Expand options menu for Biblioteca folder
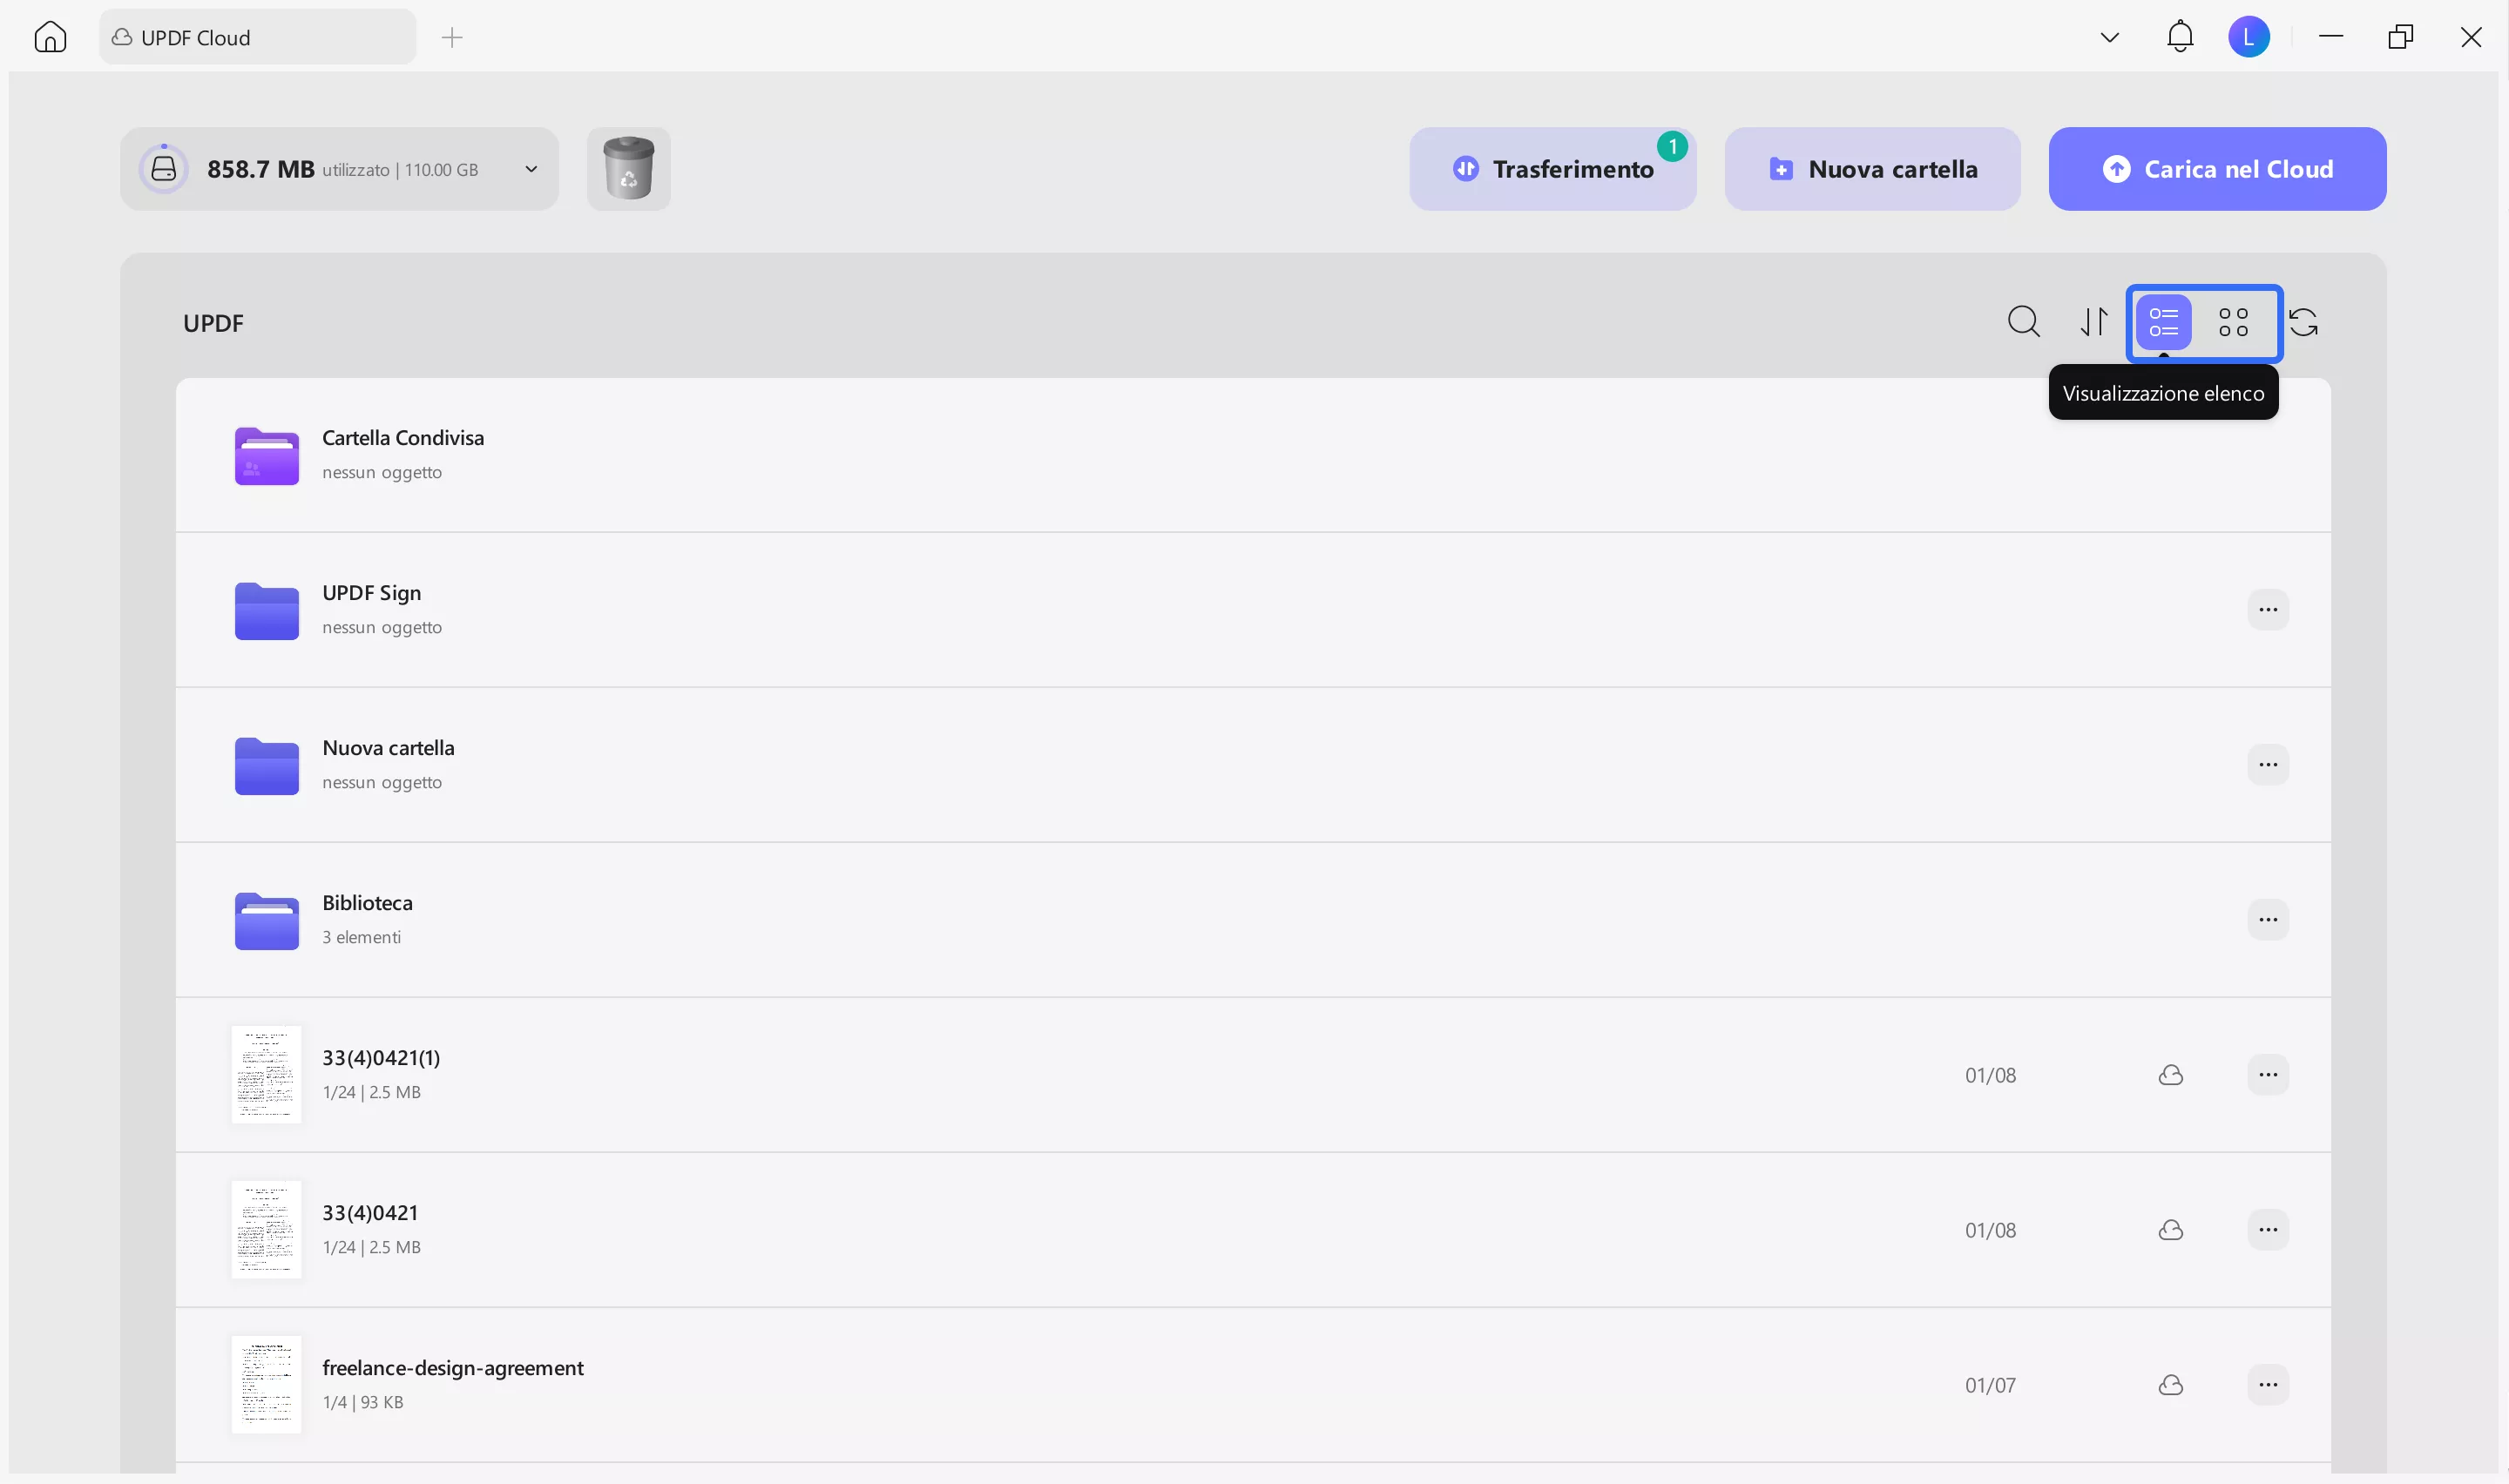This screenshot has height=1484, width=2509. [2267, 919]
